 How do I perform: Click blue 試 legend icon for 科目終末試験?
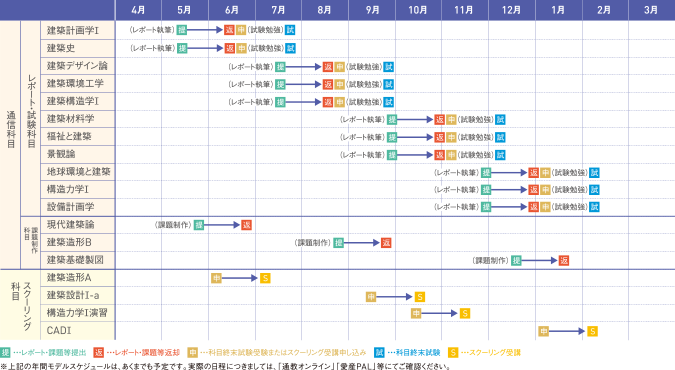point(379,352)
